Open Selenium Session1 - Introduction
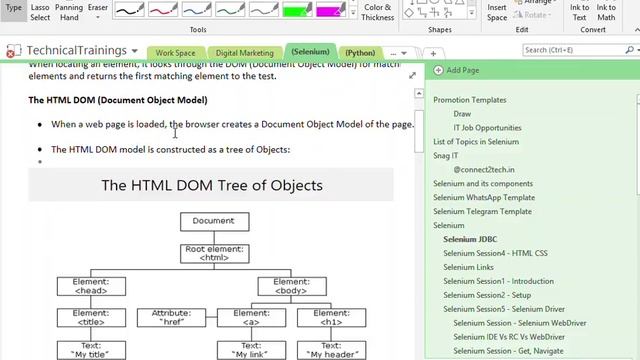This screenshot has height=360, width=640. 498,281
